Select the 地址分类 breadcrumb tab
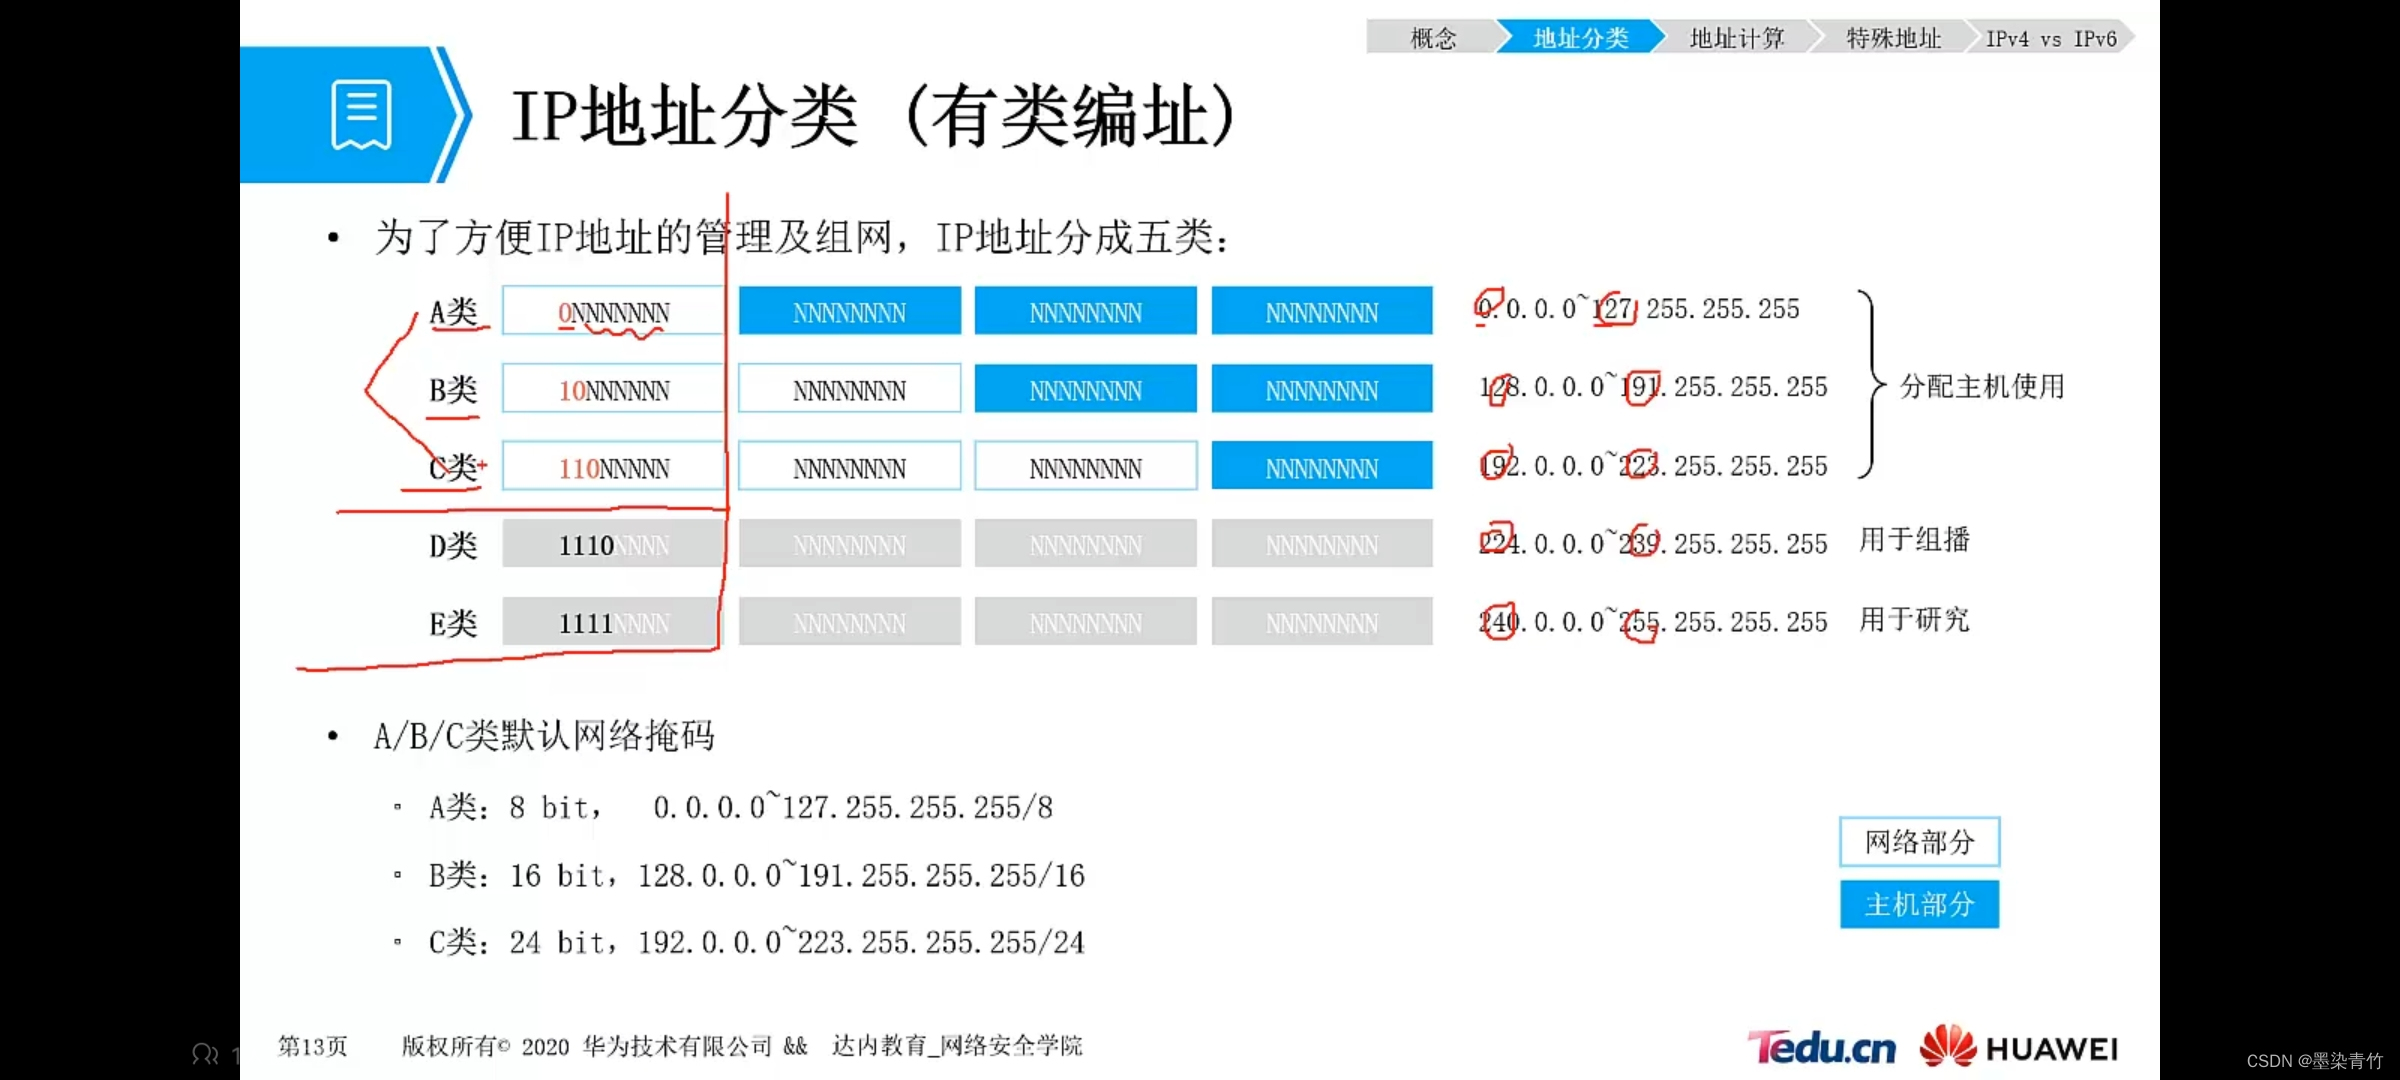 point(1581,38)
